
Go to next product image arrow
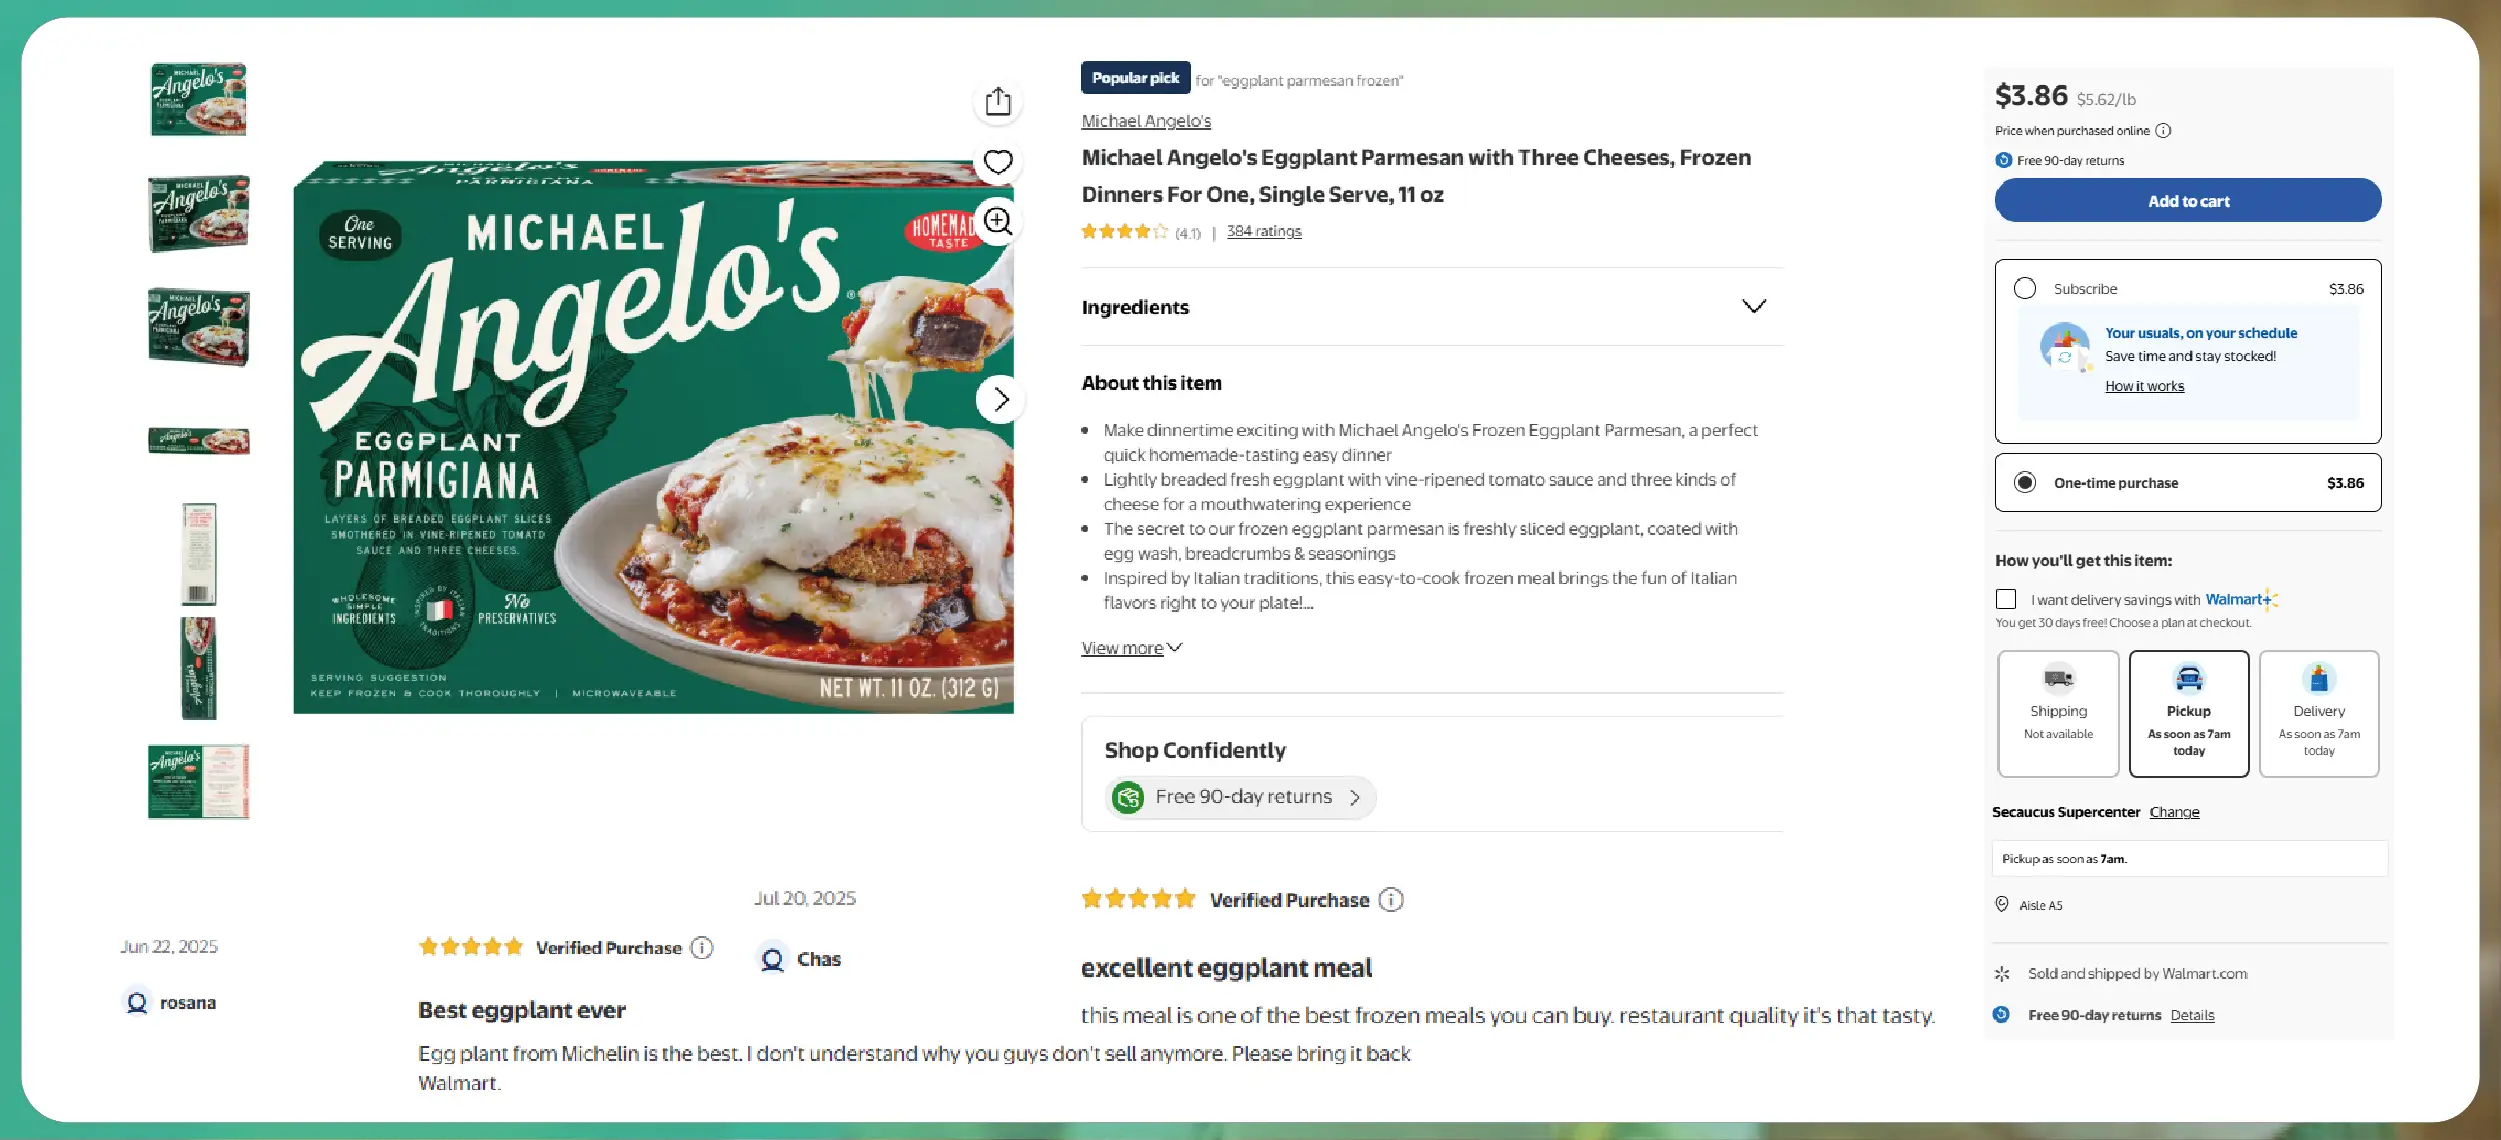point(1000,400)
